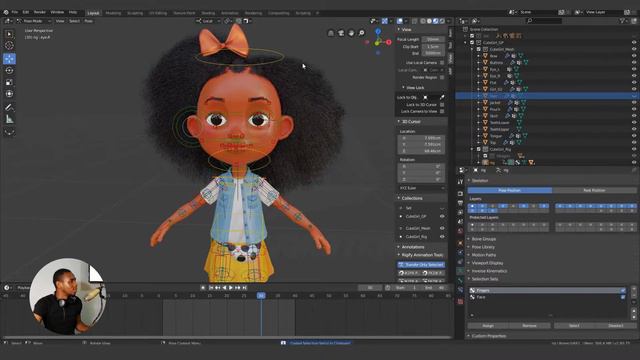Open the Object Data armature properties tab

pyautogui.click(x=460, y=271)
